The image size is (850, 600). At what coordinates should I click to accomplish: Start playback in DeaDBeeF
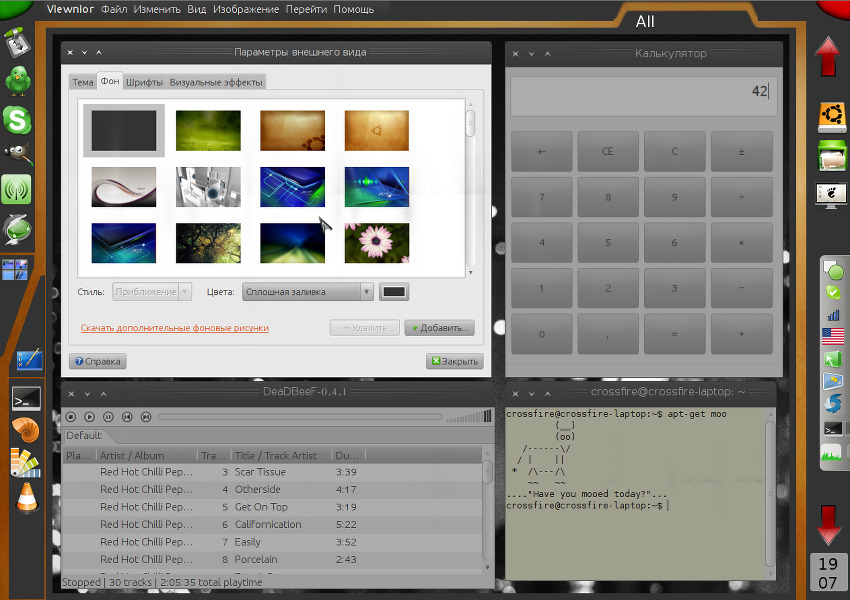pos(89,417)
